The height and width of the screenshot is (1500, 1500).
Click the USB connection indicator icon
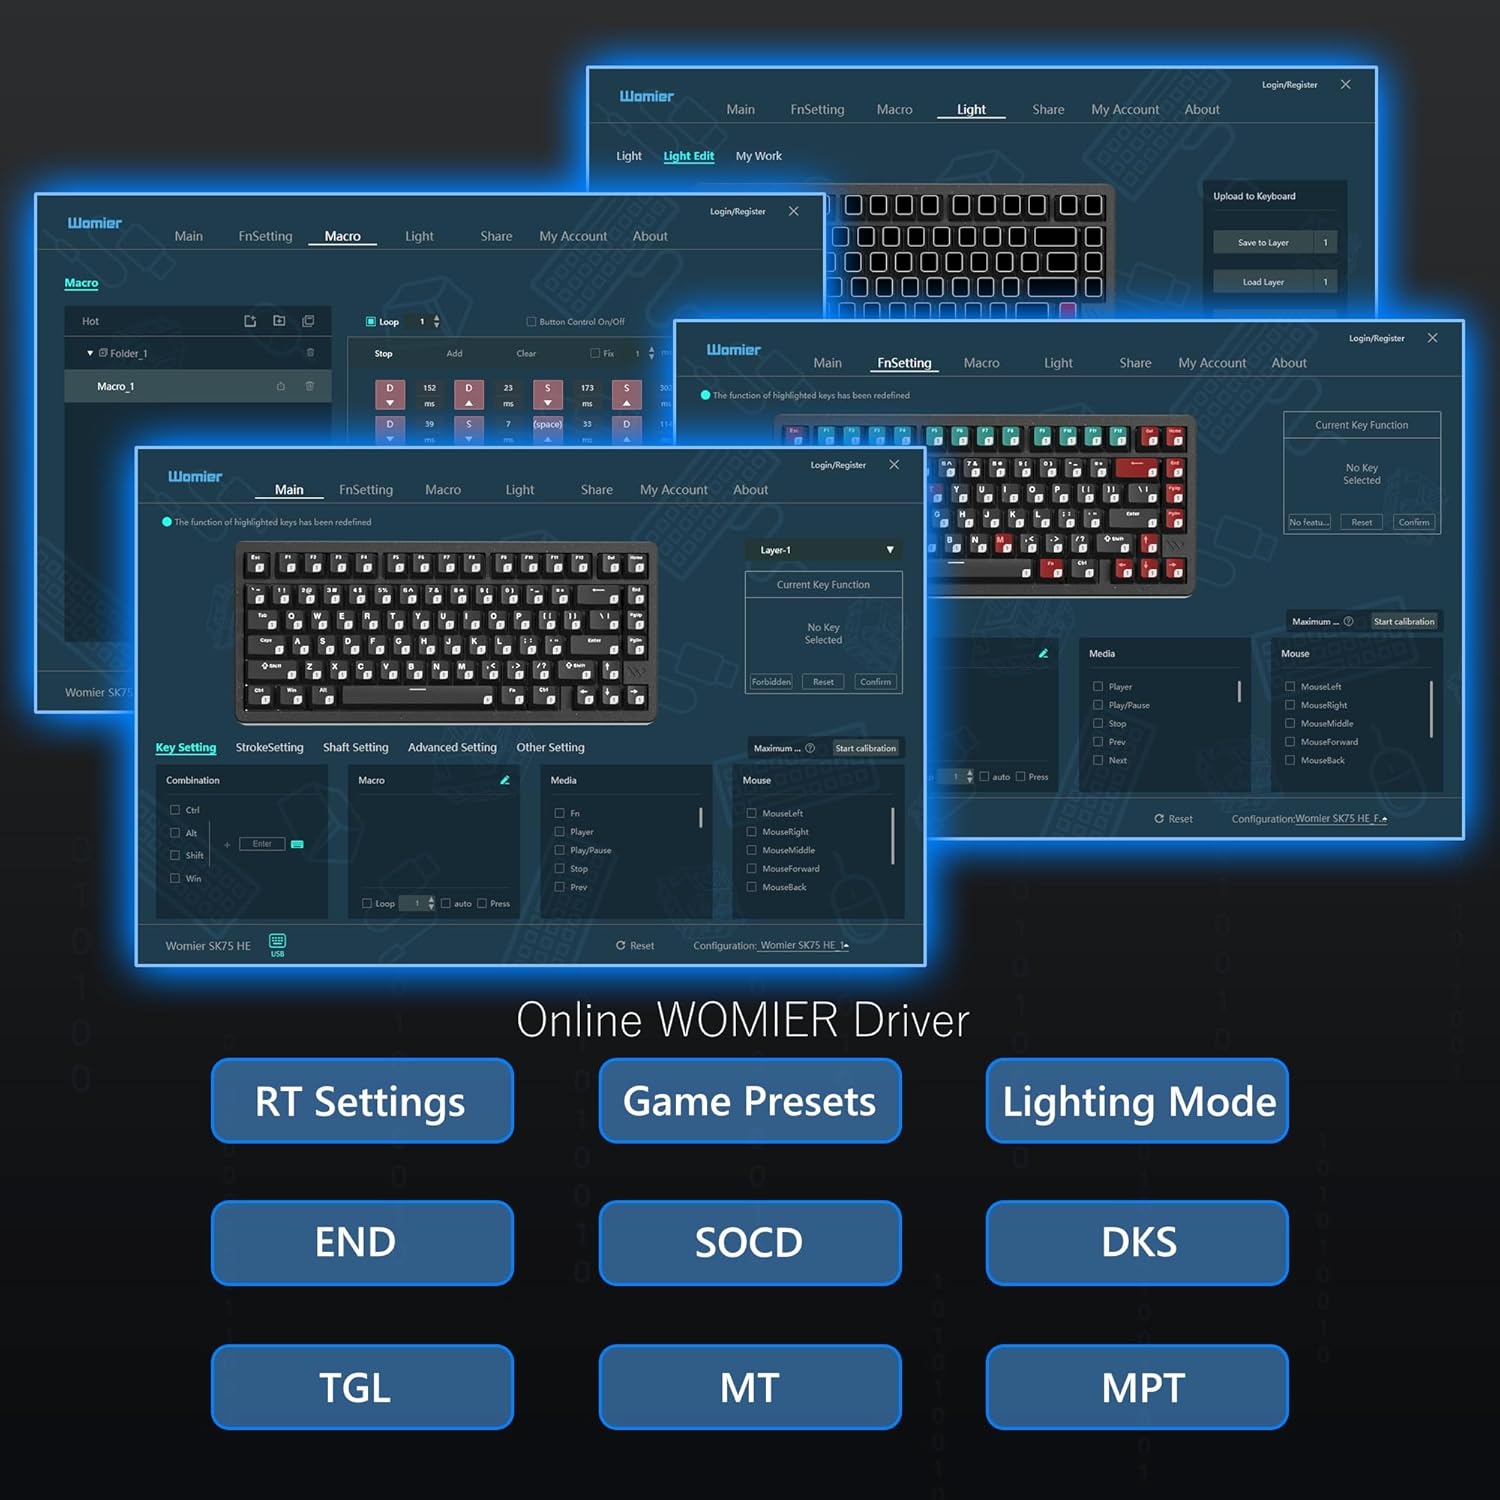pyautogui.click(x=277, y=944)
